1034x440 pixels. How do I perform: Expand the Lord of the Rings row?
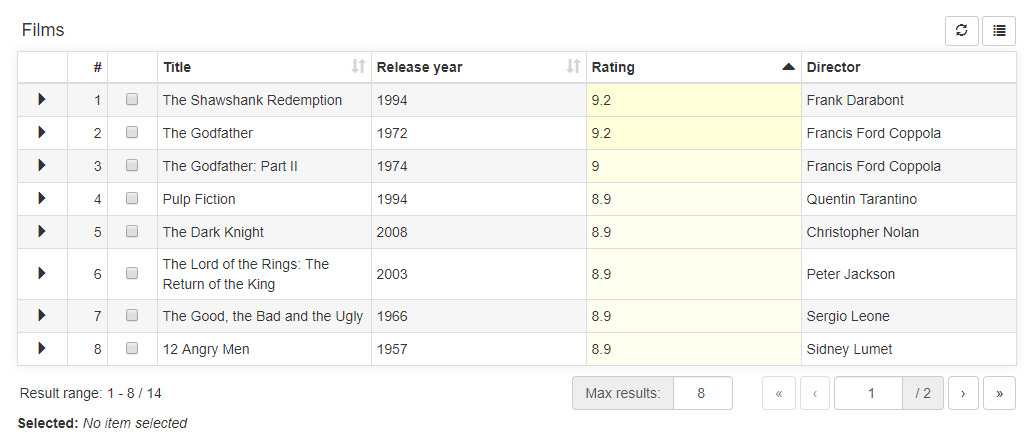tap(42, 273)
